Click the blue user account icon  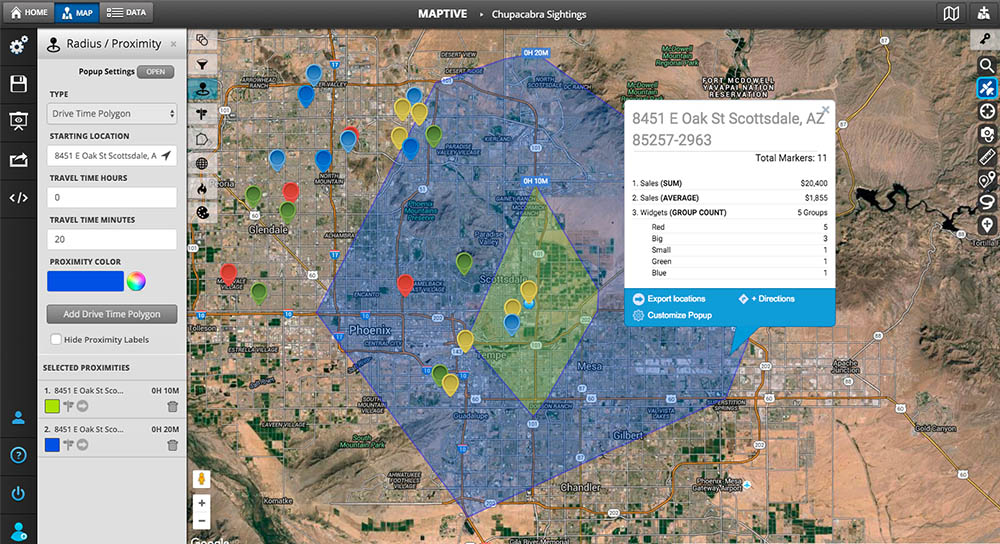pos(18,418)
